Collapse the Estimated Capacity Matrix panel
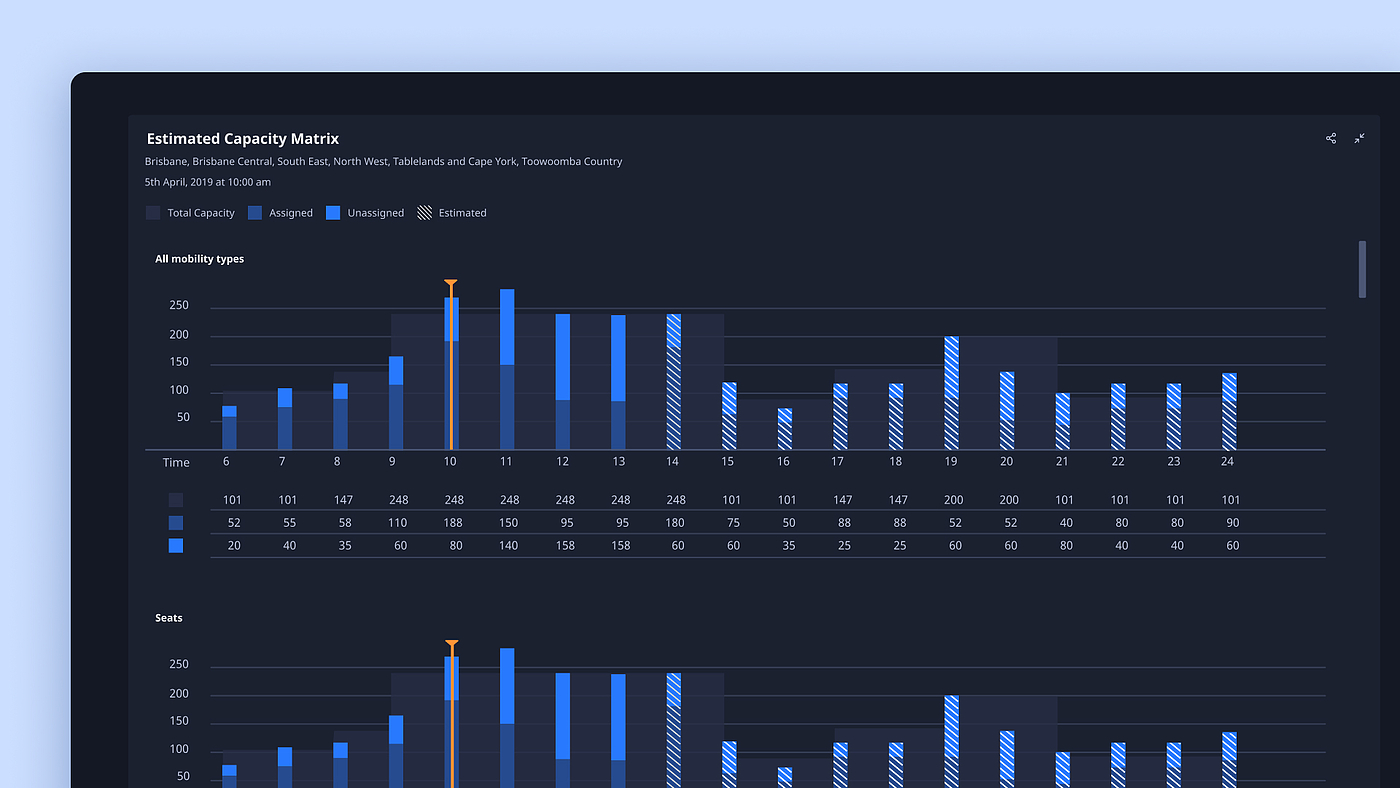1400x788 pixels. coord(1359,139)
